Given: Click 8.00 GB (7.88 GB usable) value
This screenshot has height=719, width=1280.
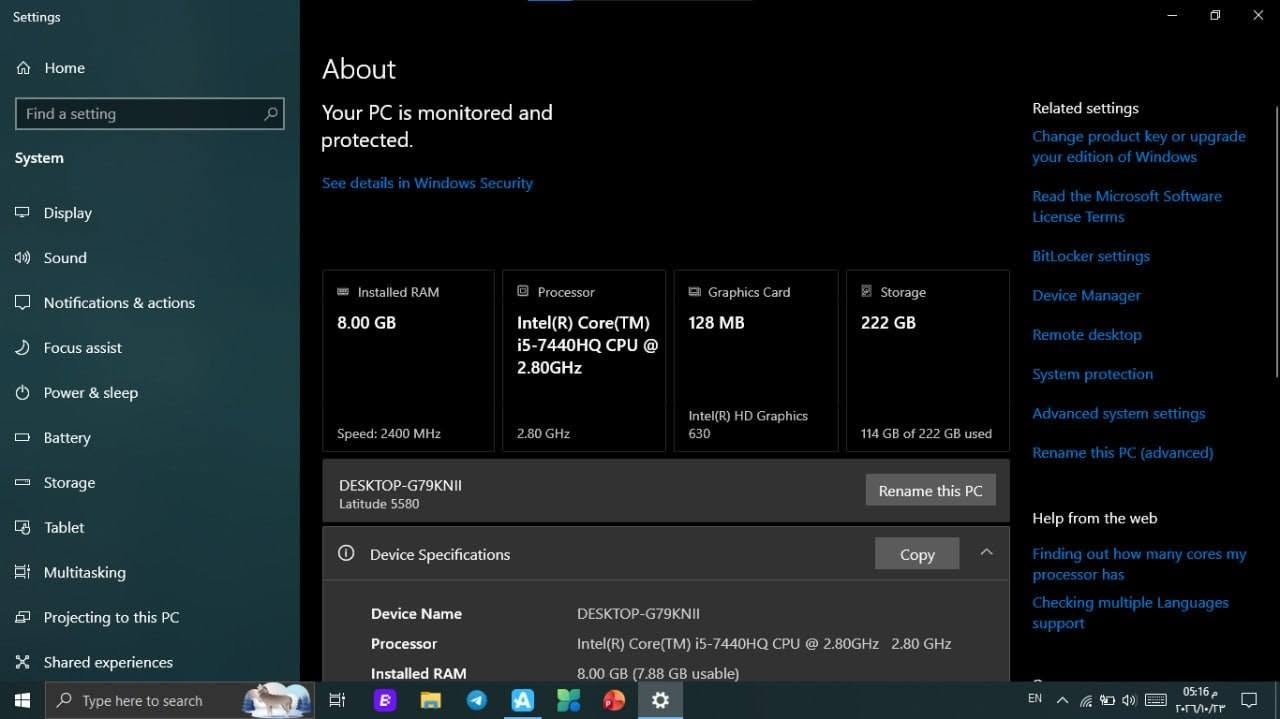Looking at the screenshot, I should (658, 673).
